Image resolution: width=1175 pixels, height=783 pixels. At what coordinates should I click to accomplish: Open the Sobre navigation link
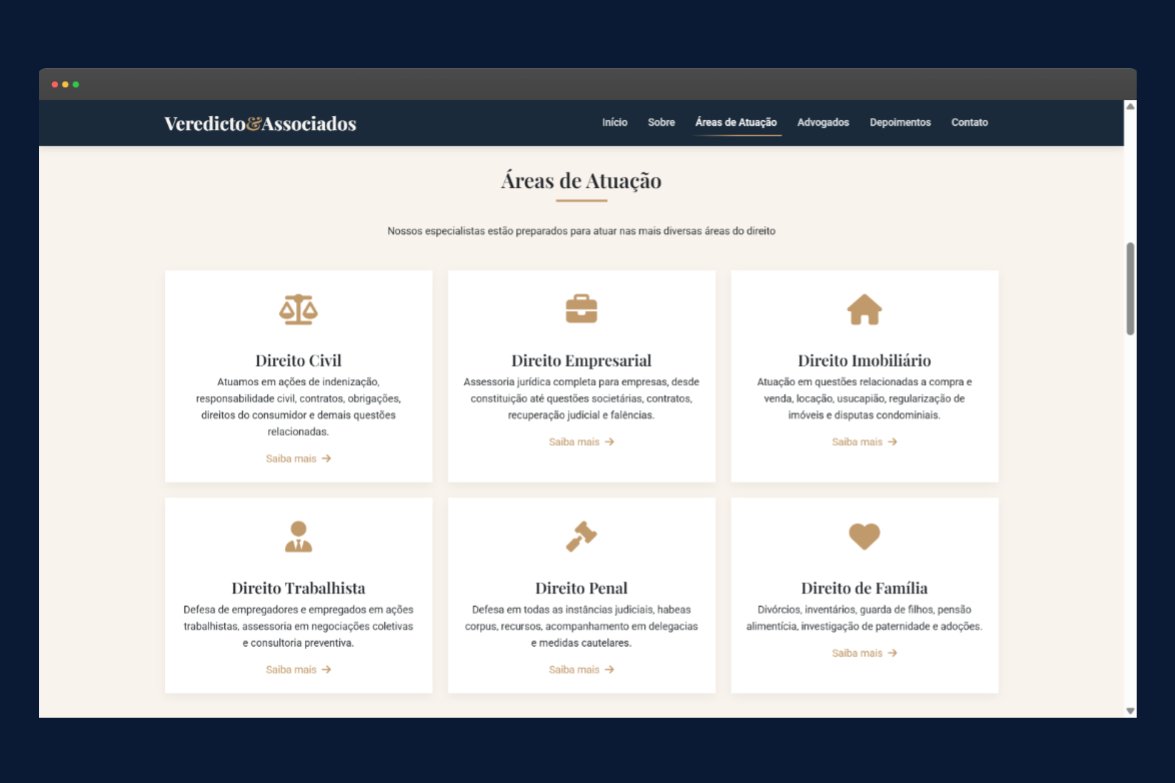click(661, 123)
